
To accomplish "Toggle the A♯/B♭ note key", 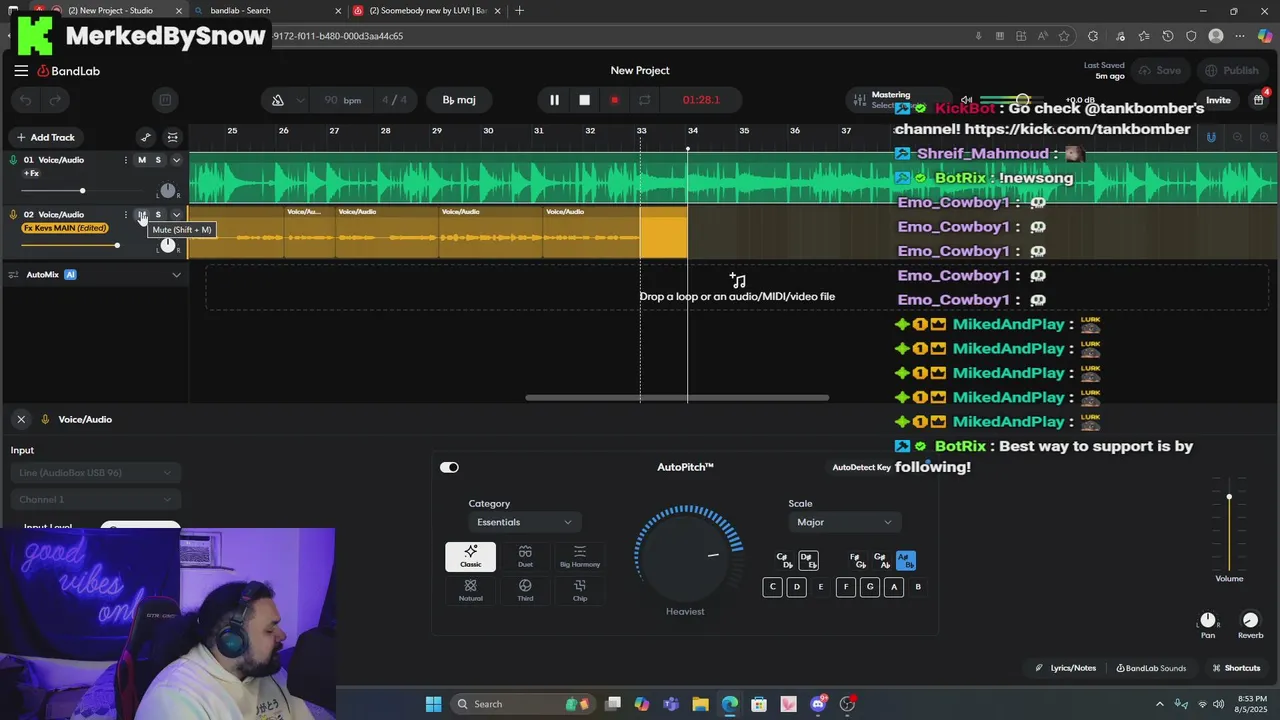I will pos(906,561).
